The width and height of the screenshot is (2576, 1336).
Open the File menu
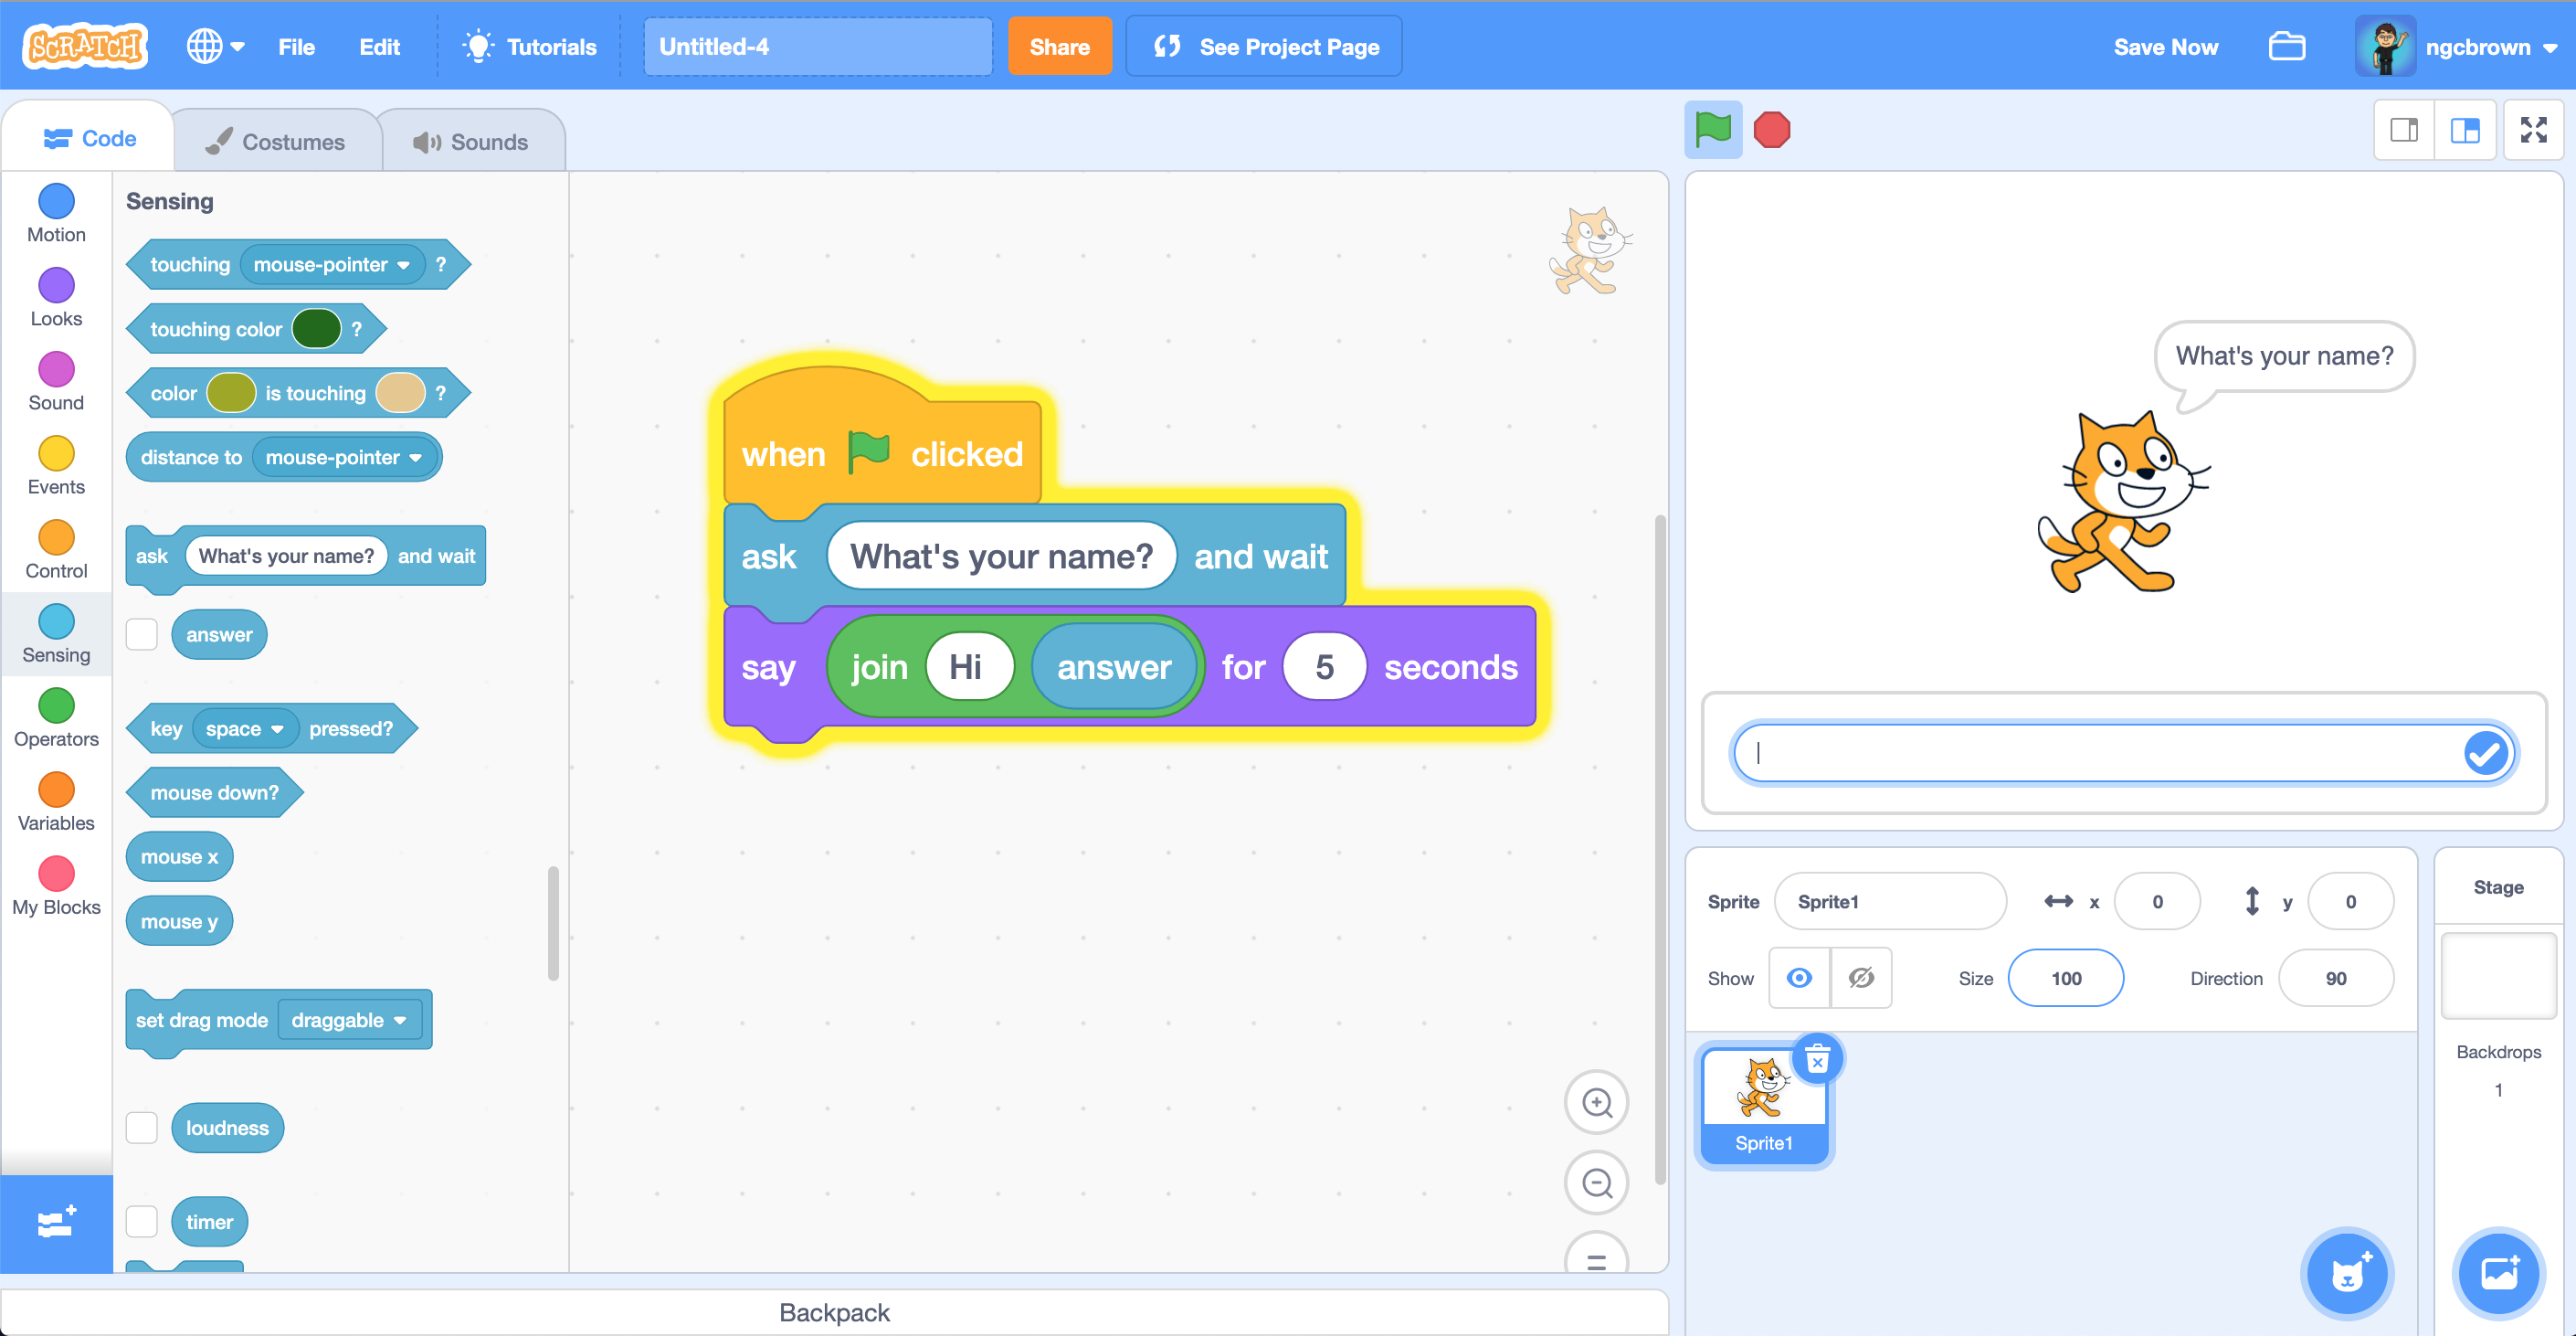pos(296,47)
